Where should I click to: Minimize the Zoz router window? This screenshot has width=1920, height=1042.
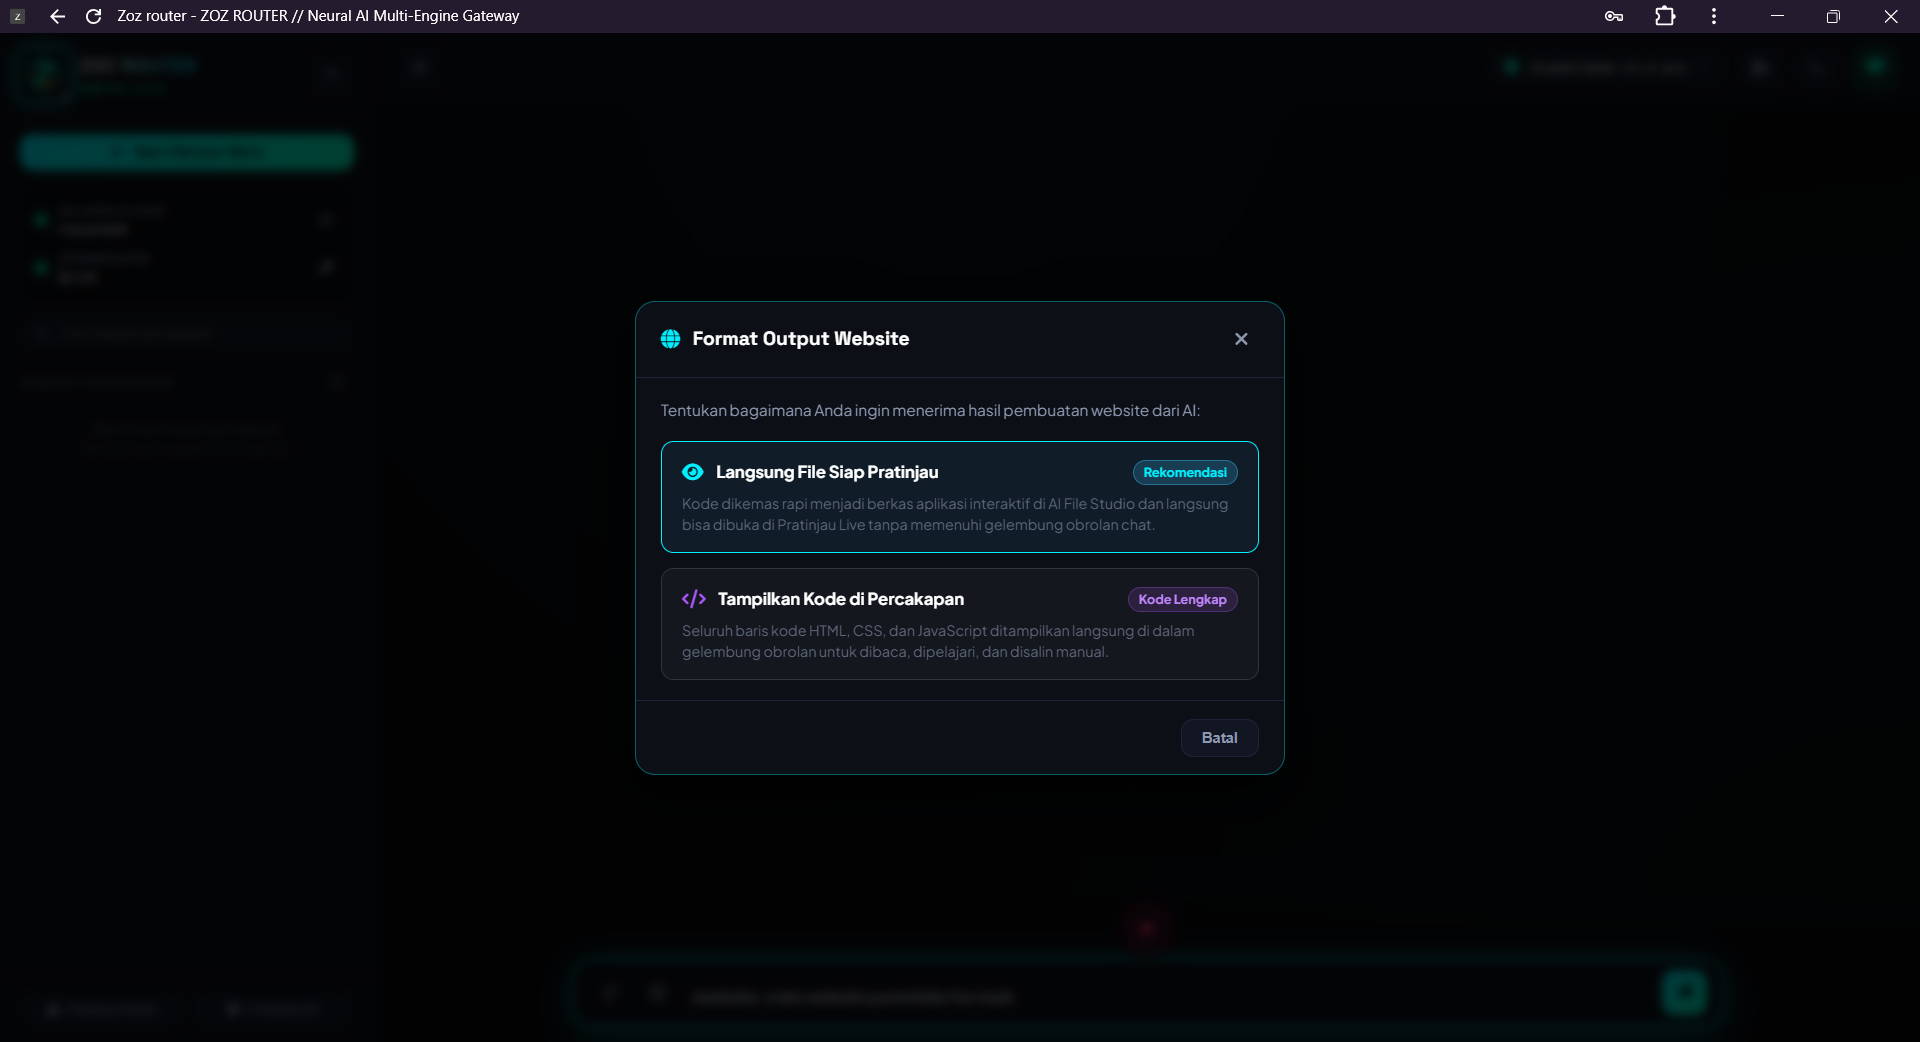point(1777,16)
